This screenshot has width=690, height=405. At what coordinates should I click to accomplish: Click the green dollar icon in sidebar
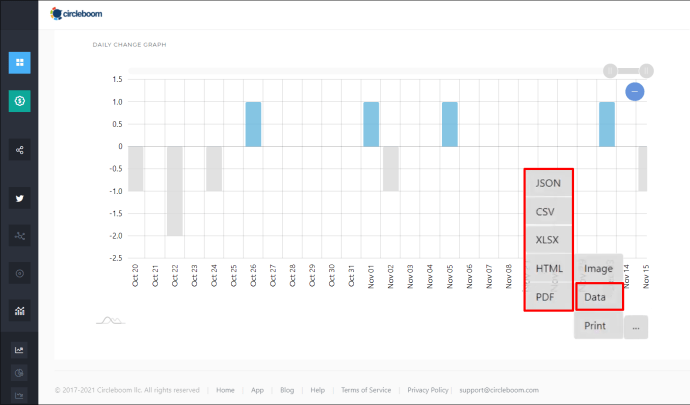[x=20, y=101]
